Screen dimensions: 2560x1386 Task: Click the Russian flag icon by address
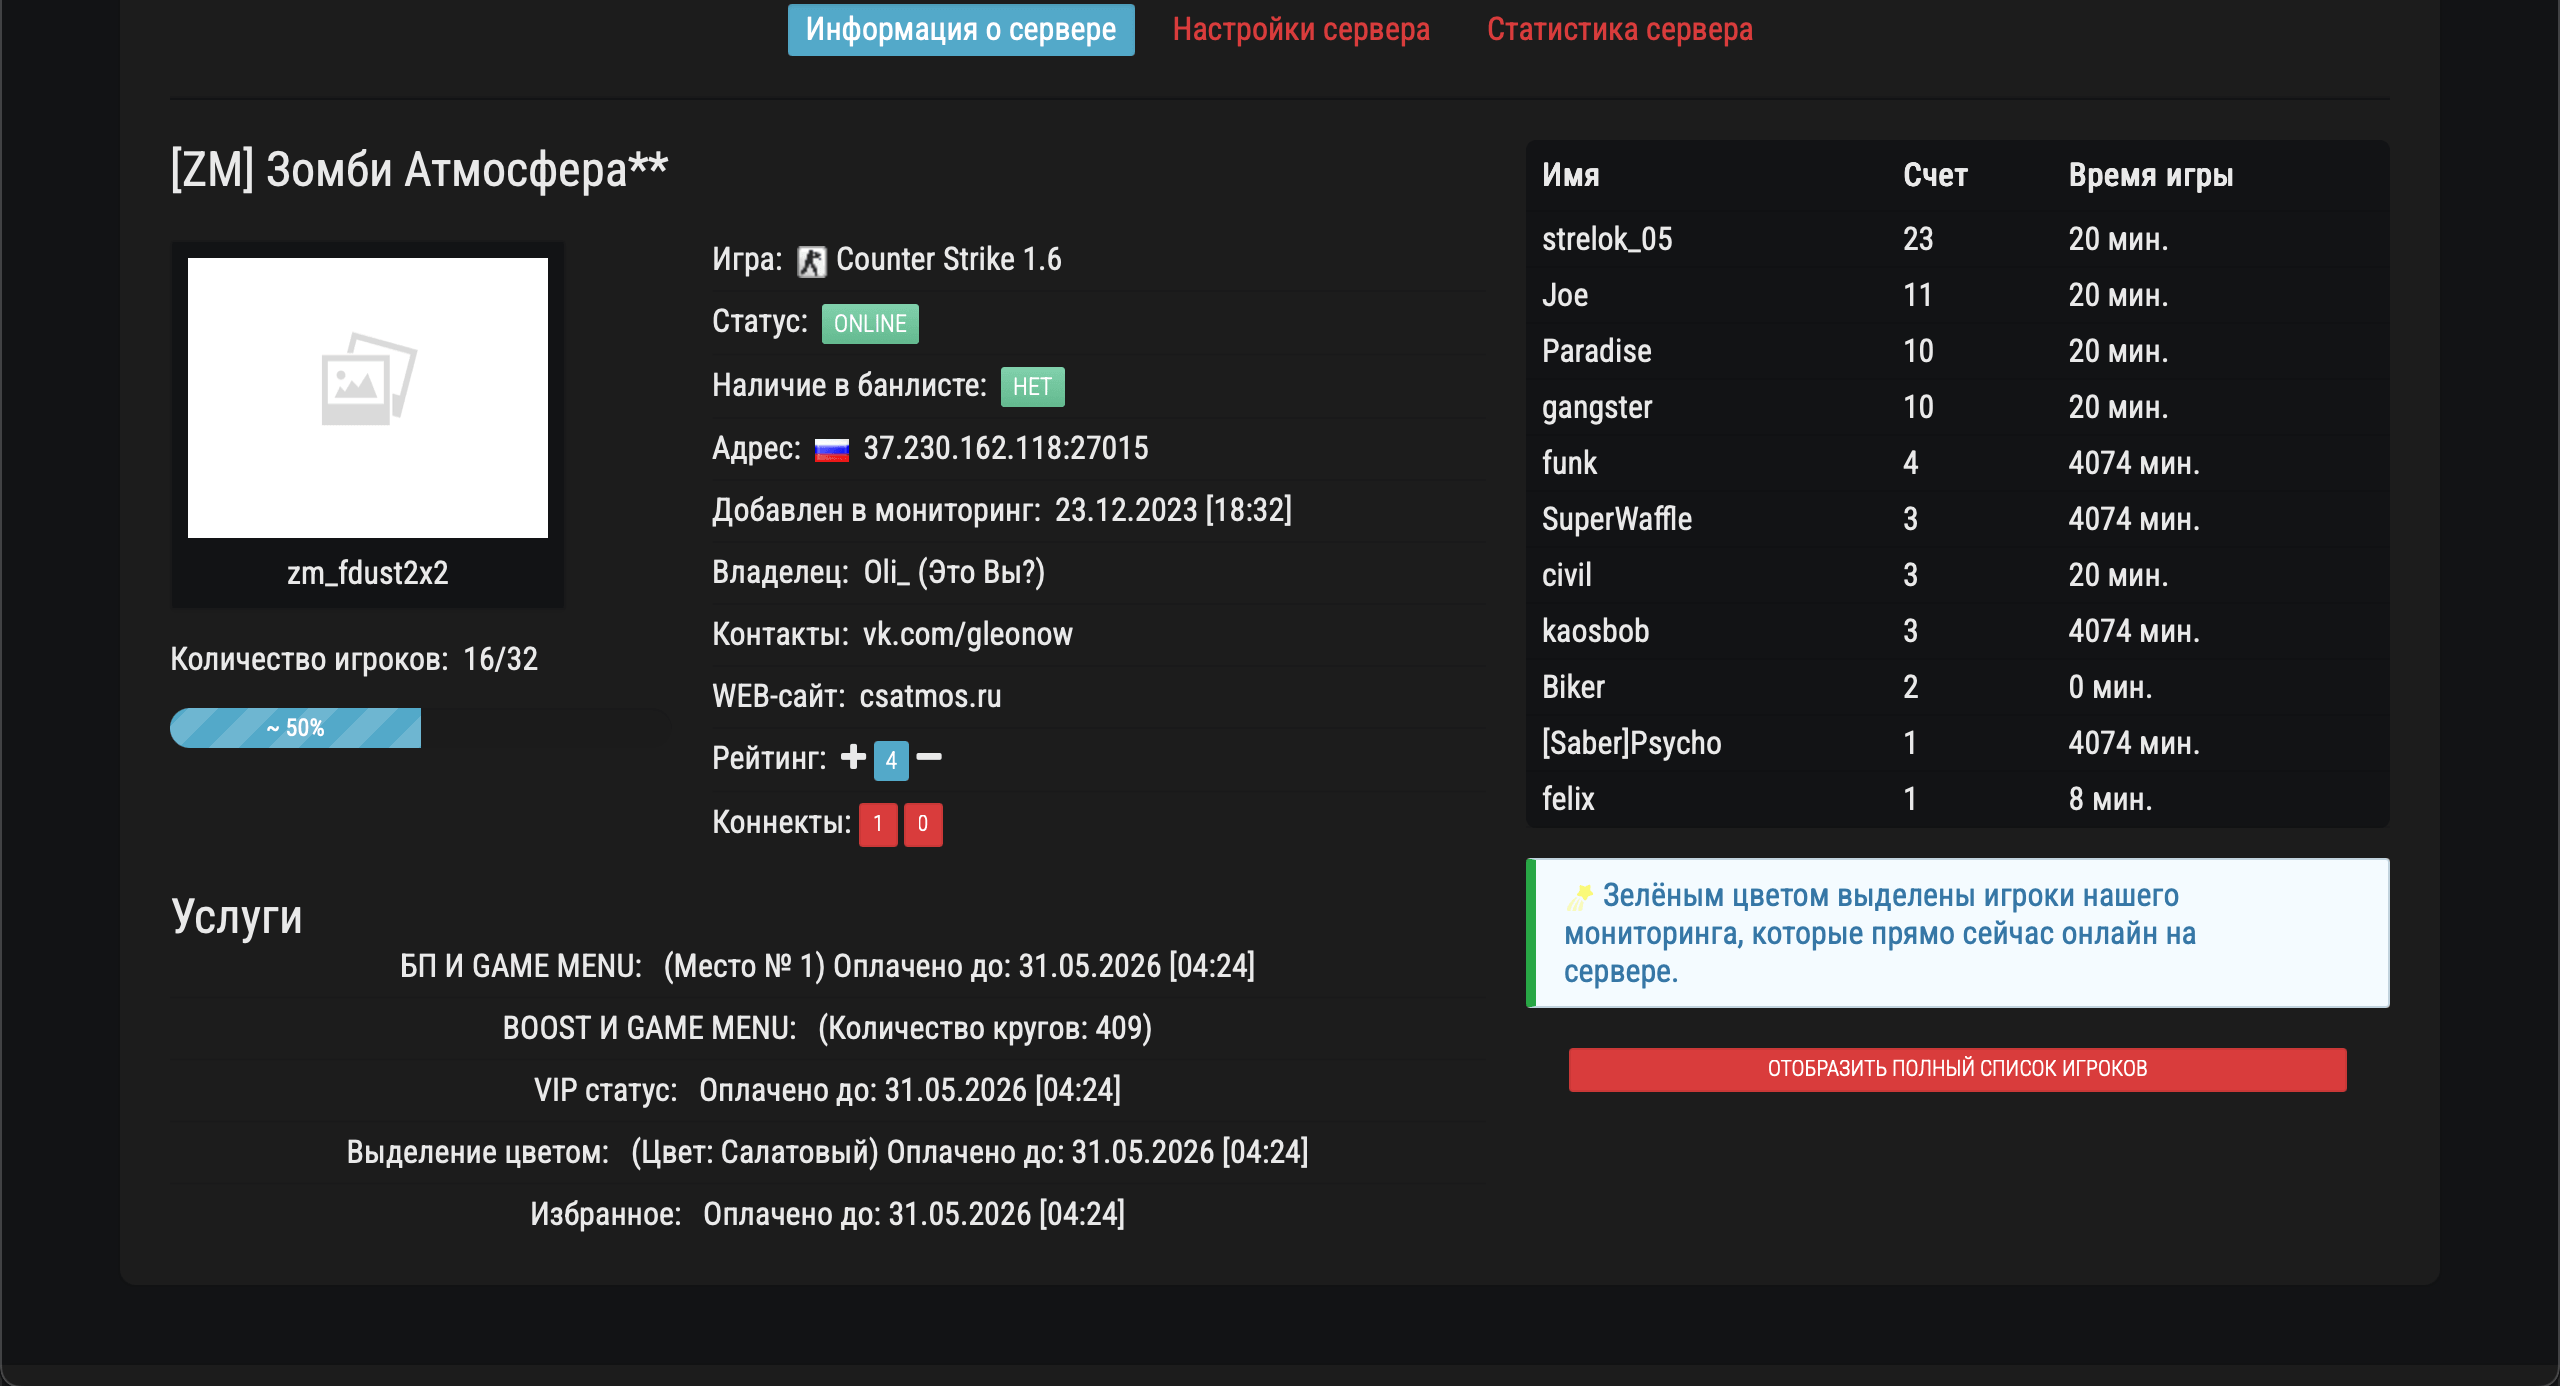[832, 450]
